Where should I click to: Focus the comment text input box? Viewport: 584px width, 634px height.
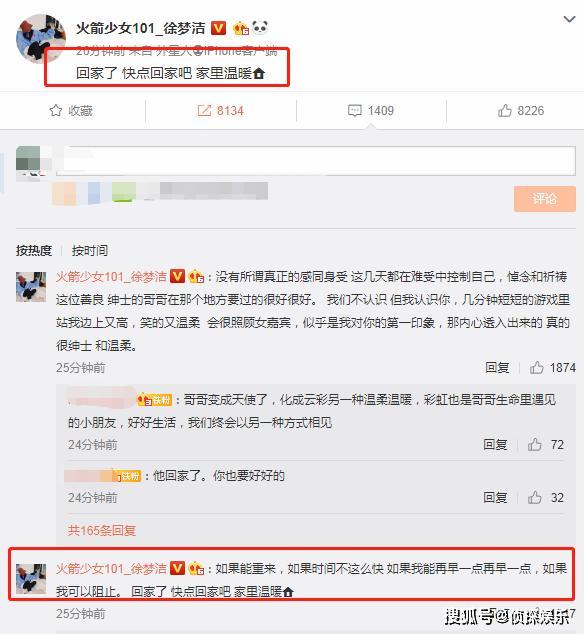pyautogui.click(x=316, y=161)
